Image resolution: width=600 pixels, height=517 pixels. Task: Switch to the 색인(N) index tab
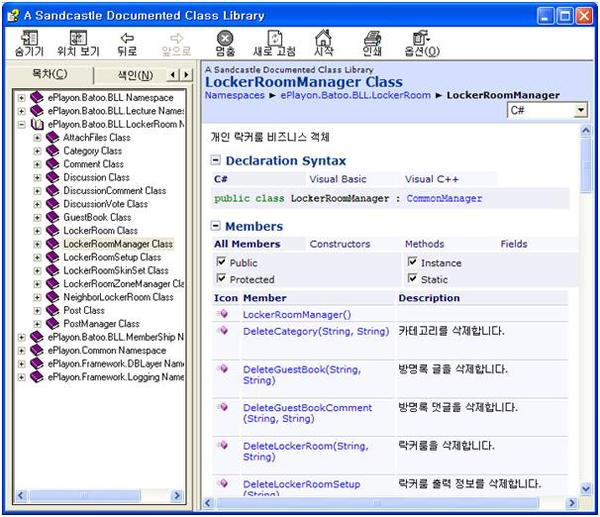coord(135,75)
